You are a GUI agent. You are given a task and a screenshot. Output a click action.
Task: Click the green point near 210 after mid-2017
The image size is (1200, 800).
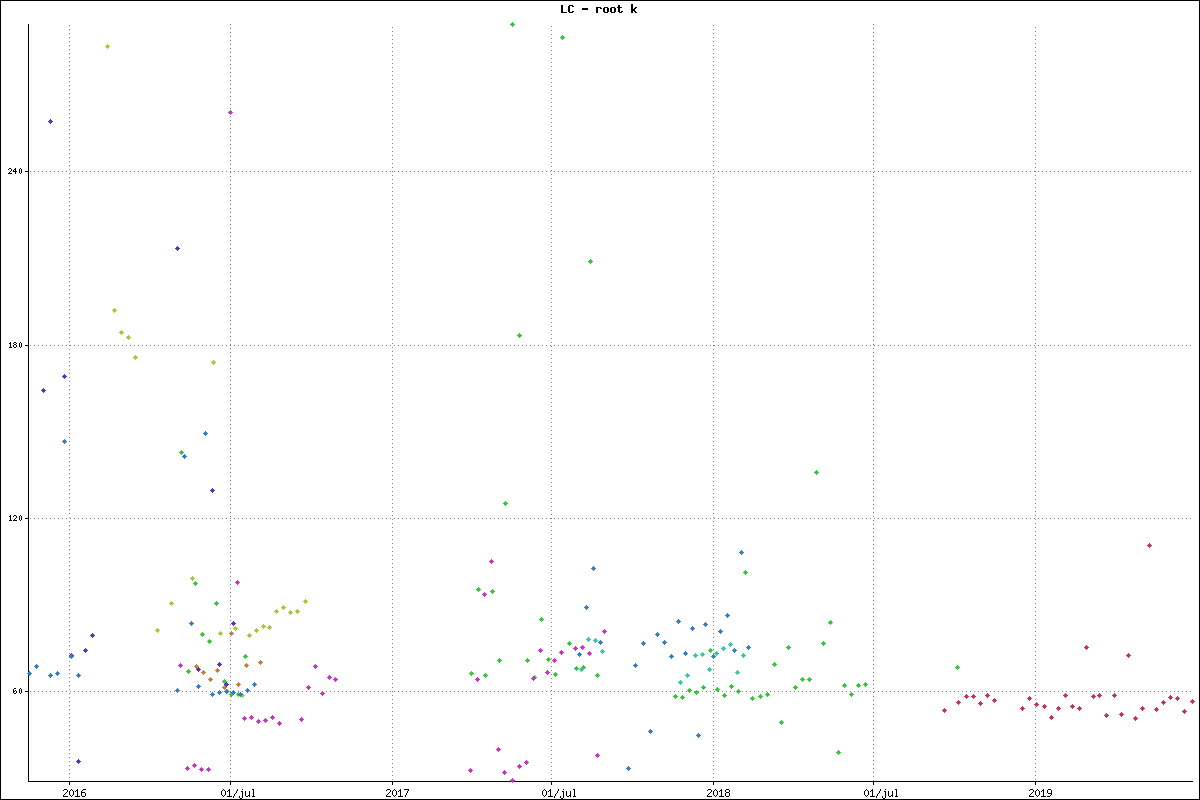coord(590,261)
